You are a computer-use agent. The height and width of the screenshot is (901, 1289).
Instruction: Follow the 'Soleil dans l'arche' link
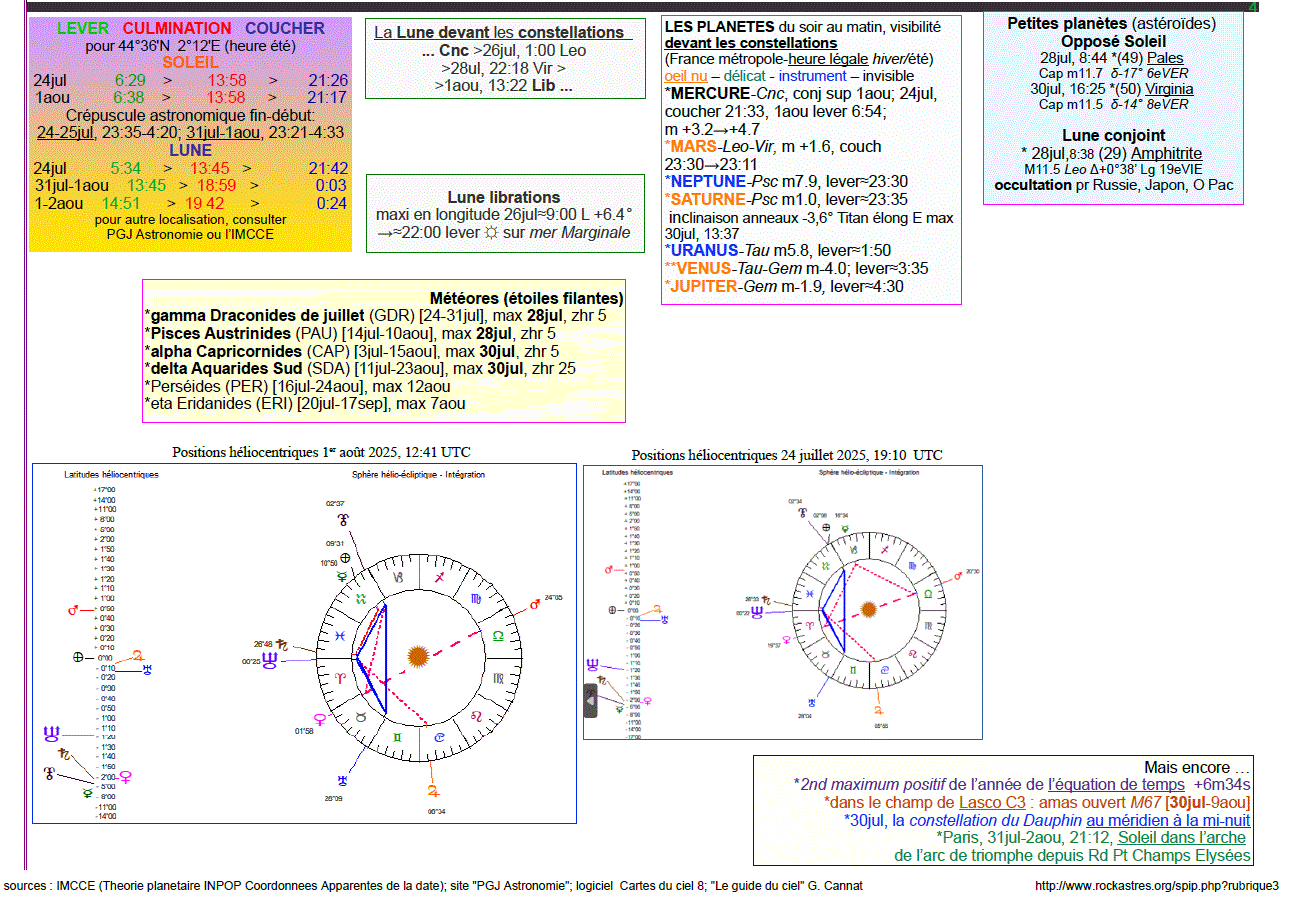pos(1181,837)
